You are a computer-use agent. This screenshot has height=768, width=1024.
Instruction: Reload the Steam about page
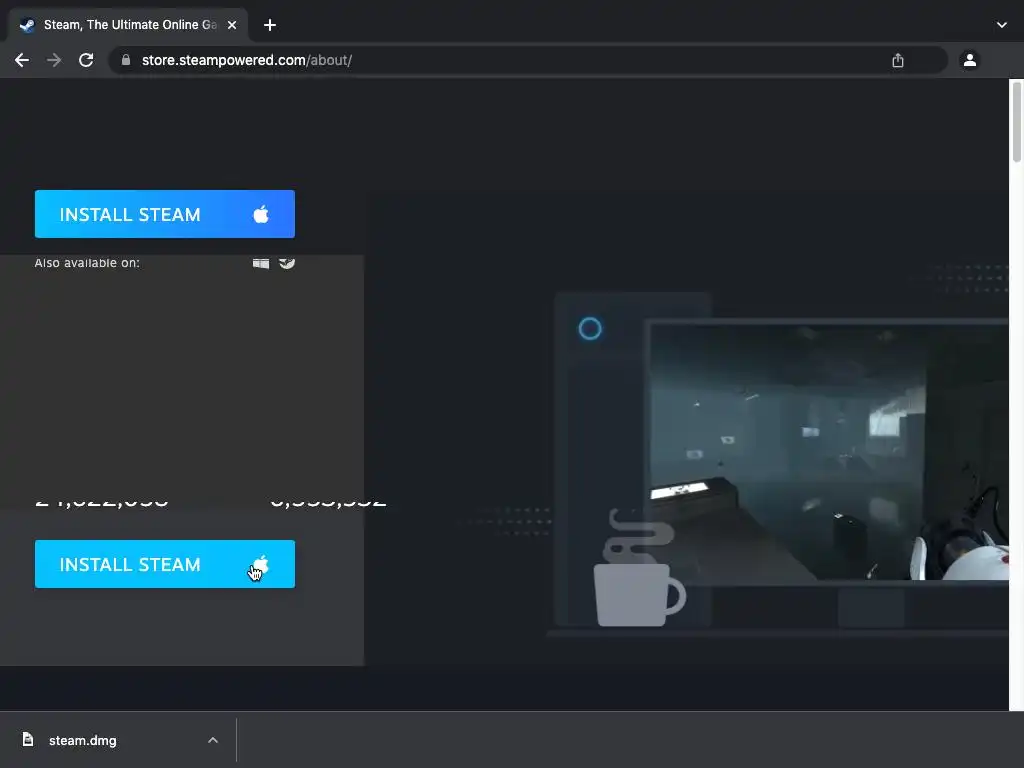click(86, 60)
